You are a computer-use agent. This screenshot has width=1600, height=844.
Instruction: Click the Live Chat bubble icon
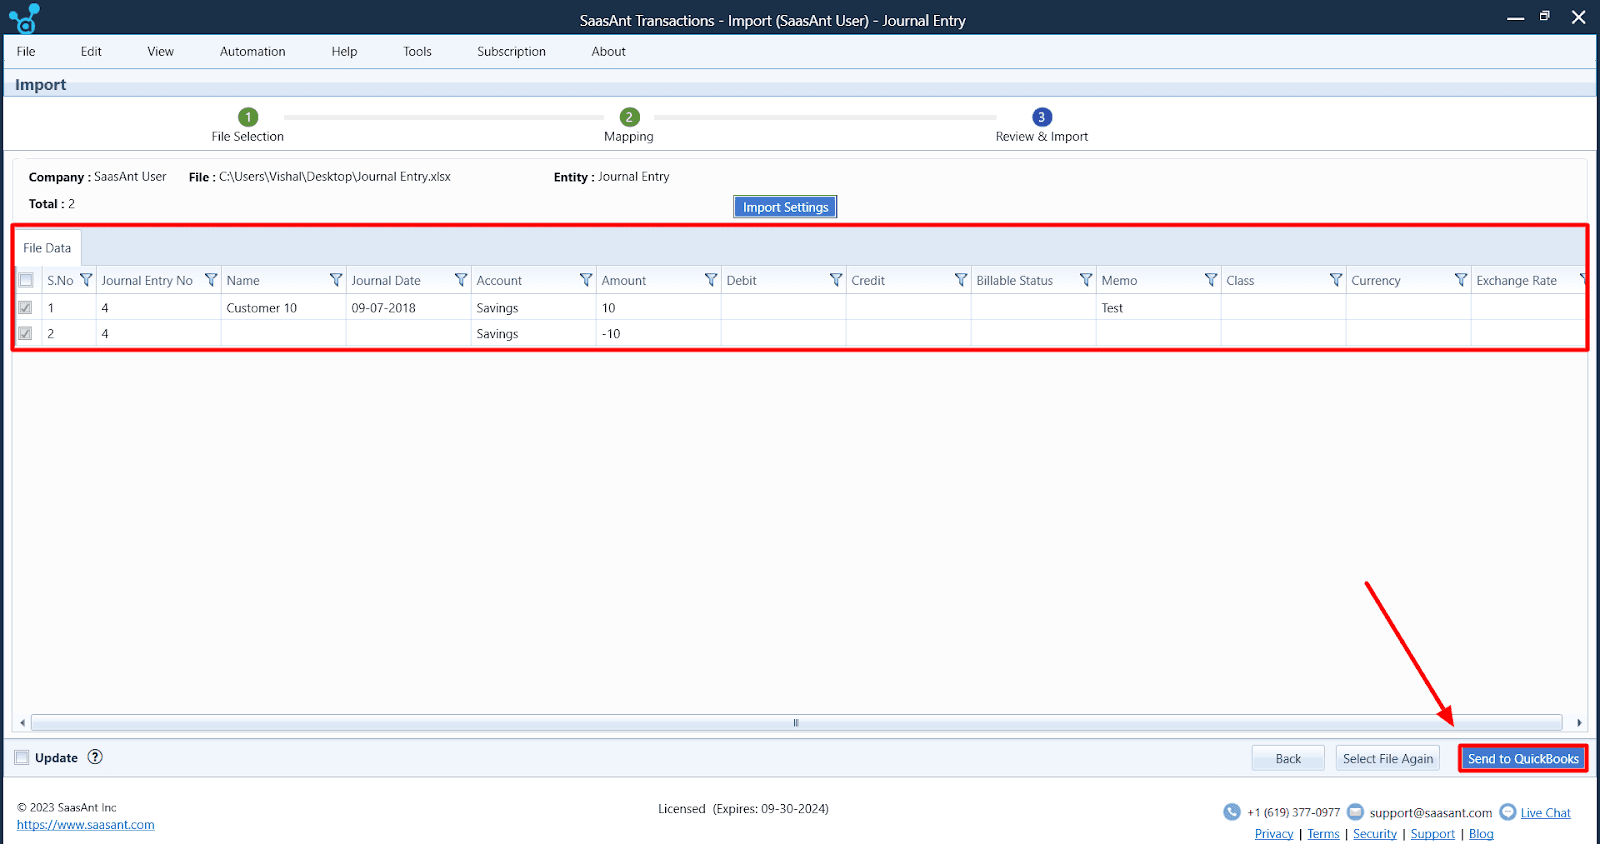(x=1508, y=812)
